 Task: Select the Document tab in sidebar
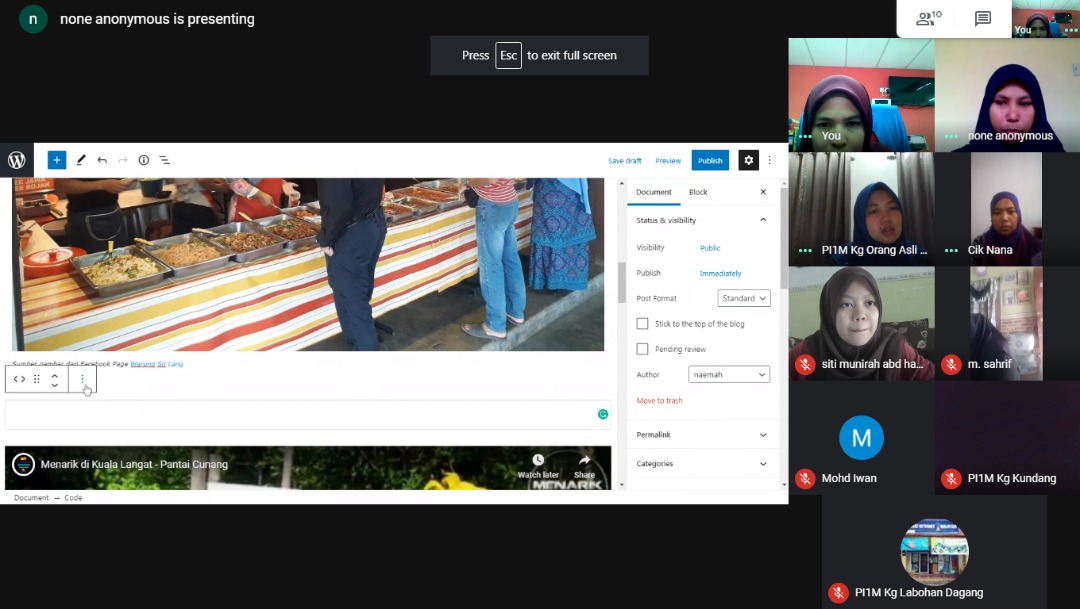click(654, 192)
